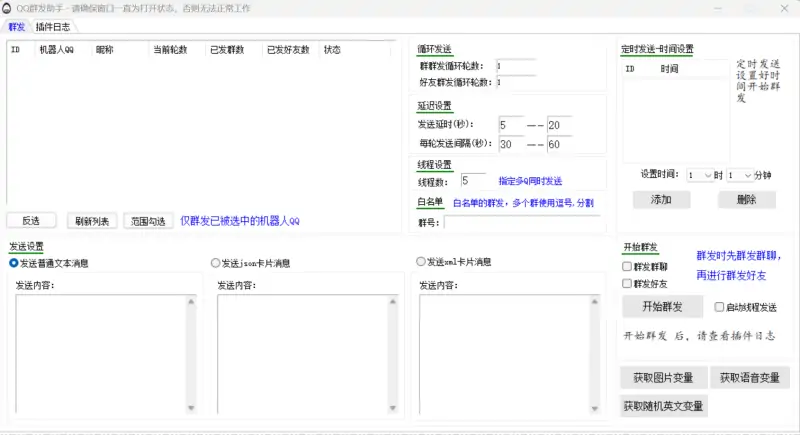Expand the minutes dropdown before 分钟
The width and height of the screenshot is (800, 435).
coord(745,175)
